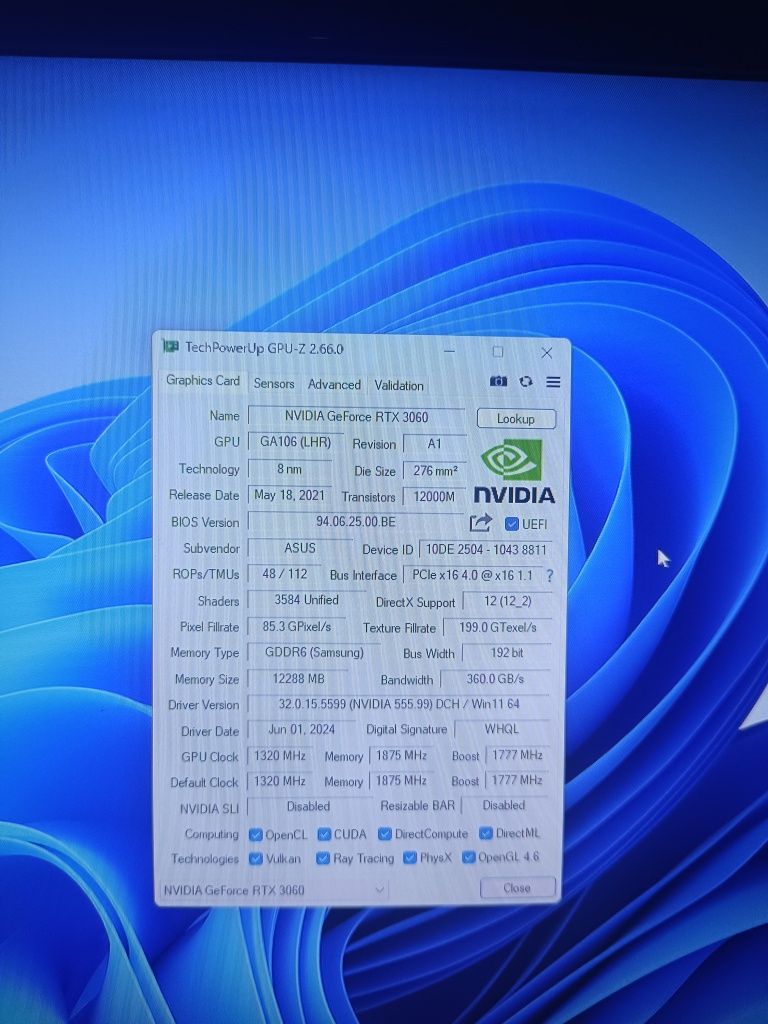Switch to the Advanced tab
The height and width of the screenshot is (1024, 768).
coord(334,385)
